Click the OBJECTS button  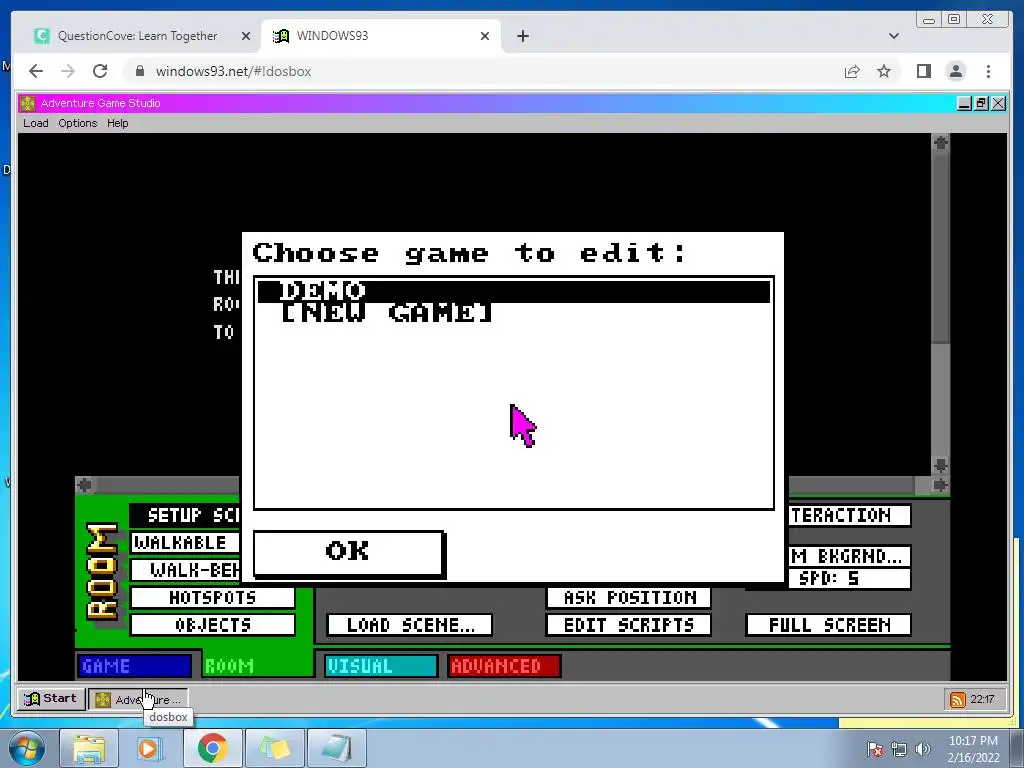(213, 625)
